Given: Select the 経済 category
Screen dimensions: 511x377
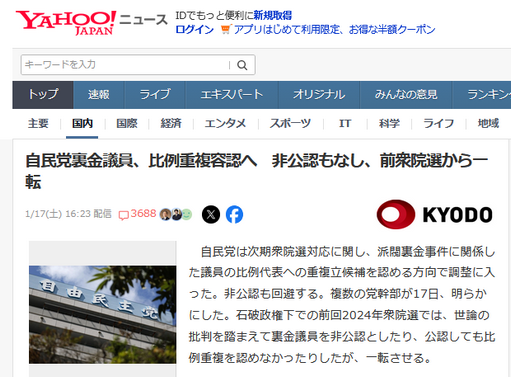Looking at the screenshot, I should pos(171,124).
